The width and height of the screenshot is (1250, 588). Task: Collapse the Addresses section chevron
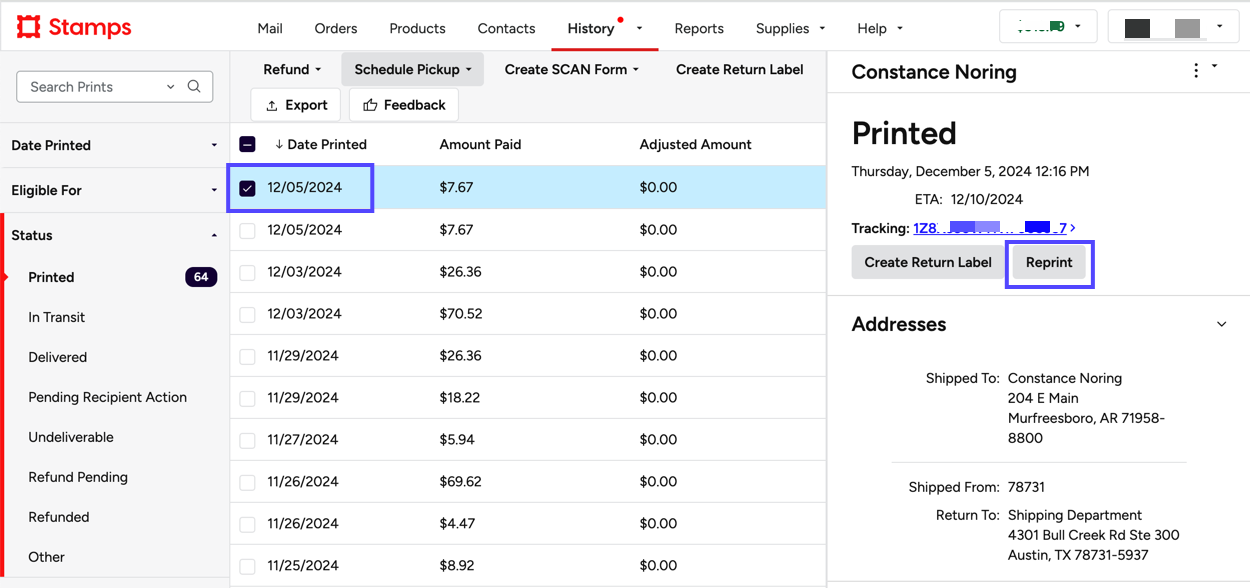coord(1221,324)
